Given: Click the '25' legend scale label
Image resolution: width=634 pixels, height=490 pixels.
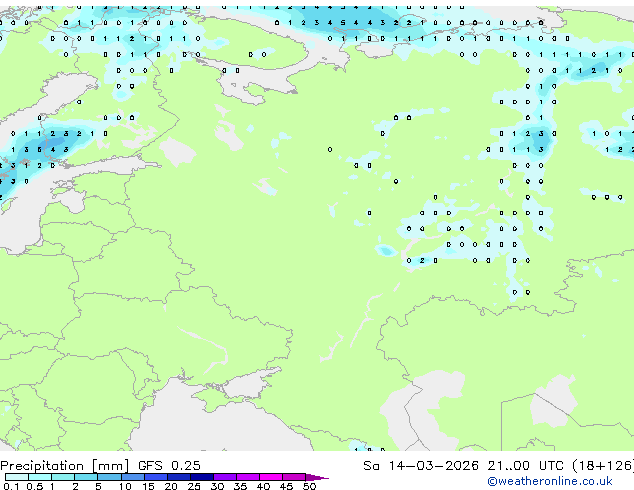Looking at the screenshot, I should click(x=194, y=486).
